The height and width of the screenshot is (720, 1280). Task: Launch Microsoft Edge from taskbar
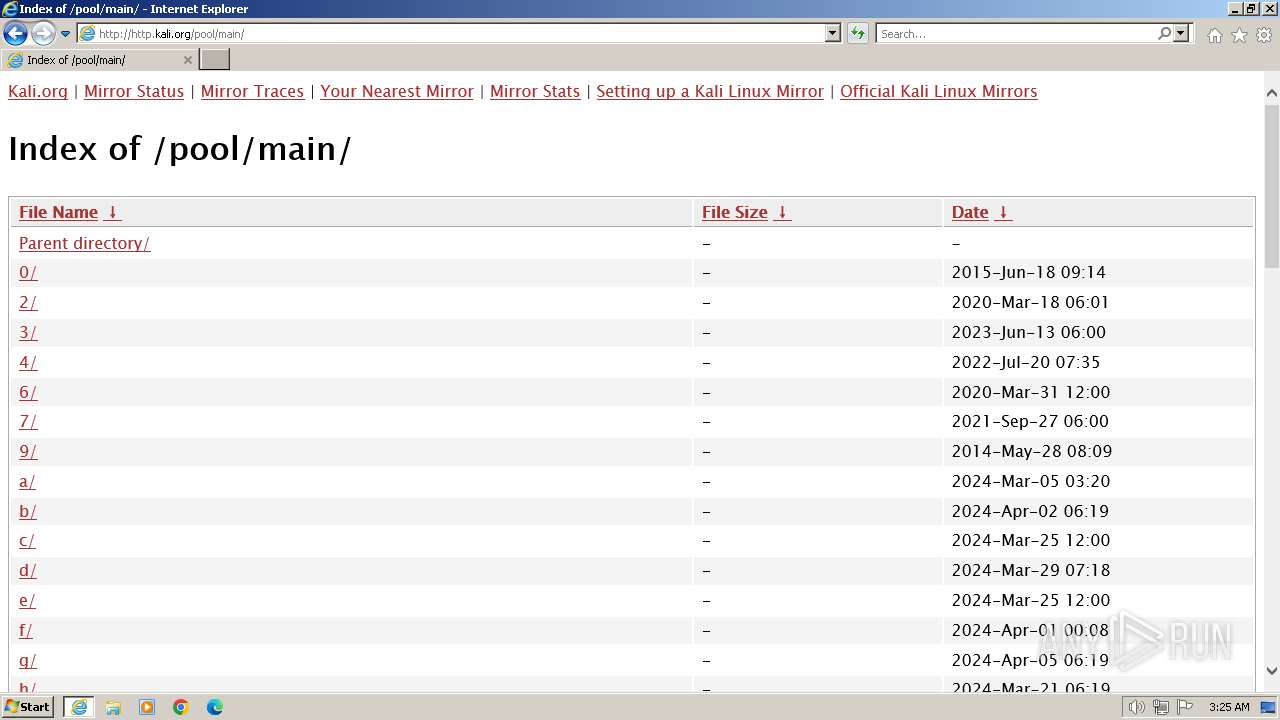(215, 707)
